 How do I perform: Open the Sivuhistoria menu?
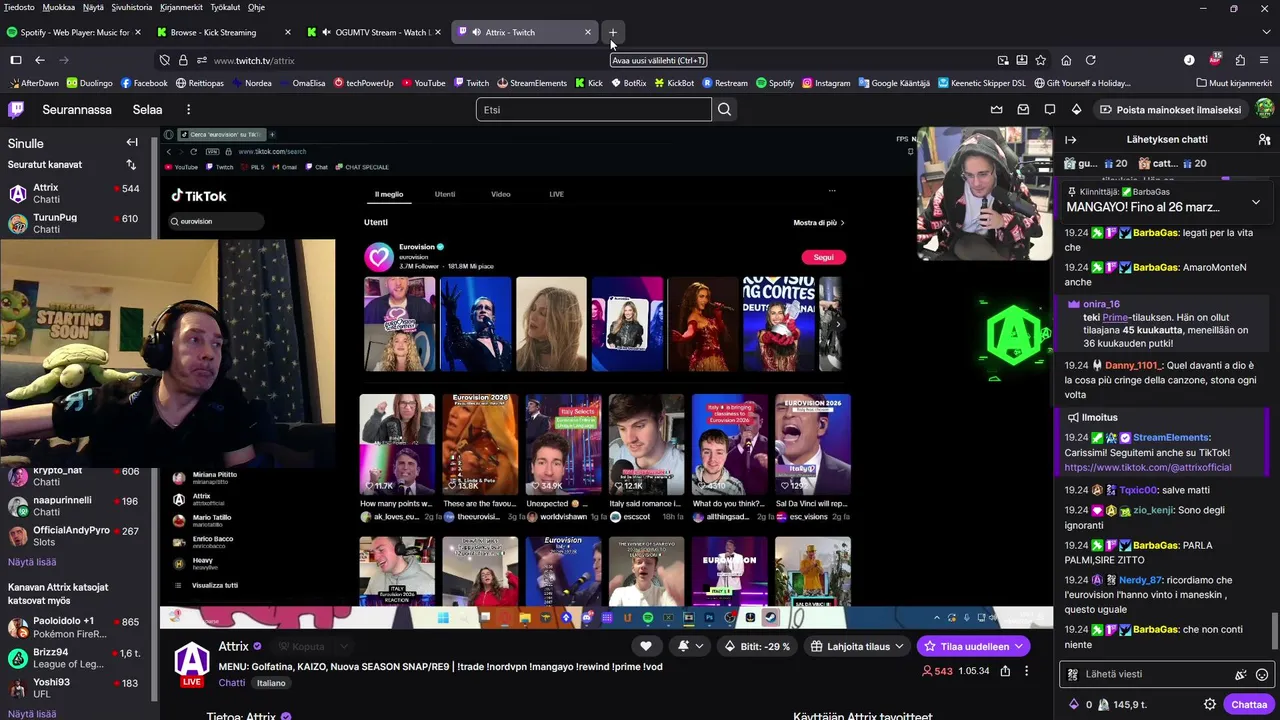click(132, 7)
